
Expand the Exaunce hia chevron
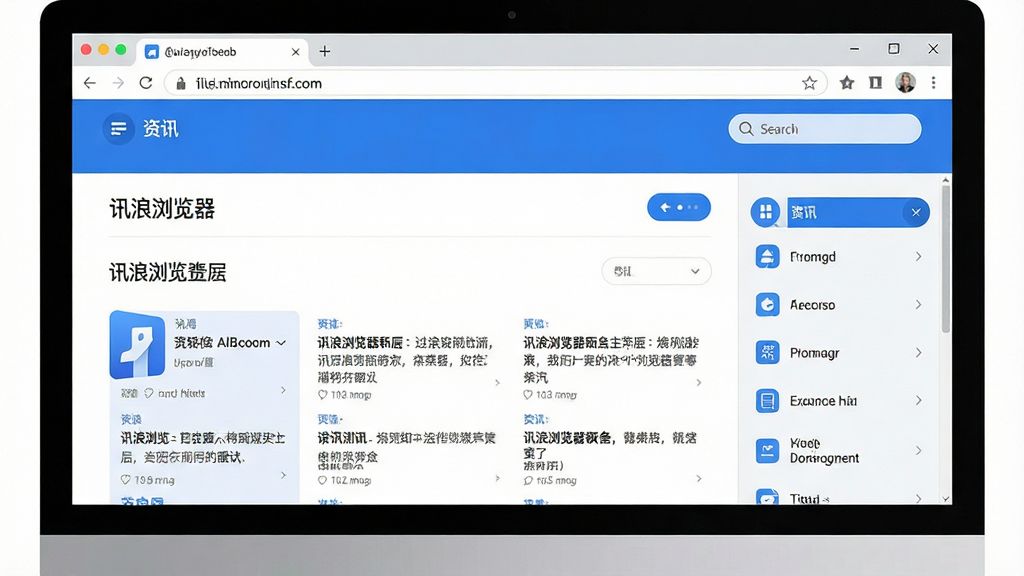click(918, 400)
